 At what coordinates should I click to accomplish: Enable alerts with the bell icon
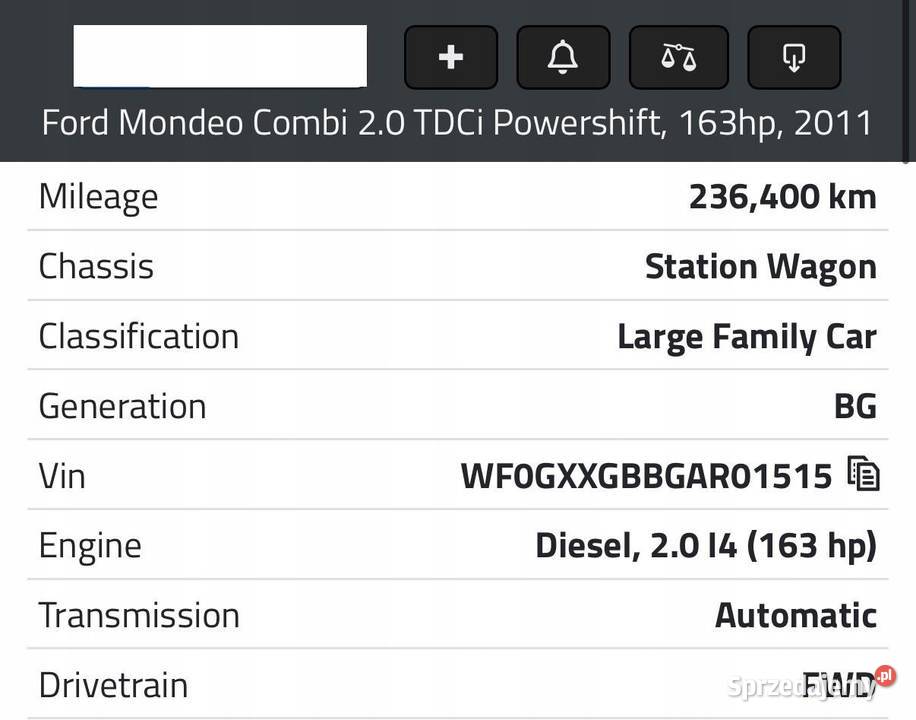563,57
